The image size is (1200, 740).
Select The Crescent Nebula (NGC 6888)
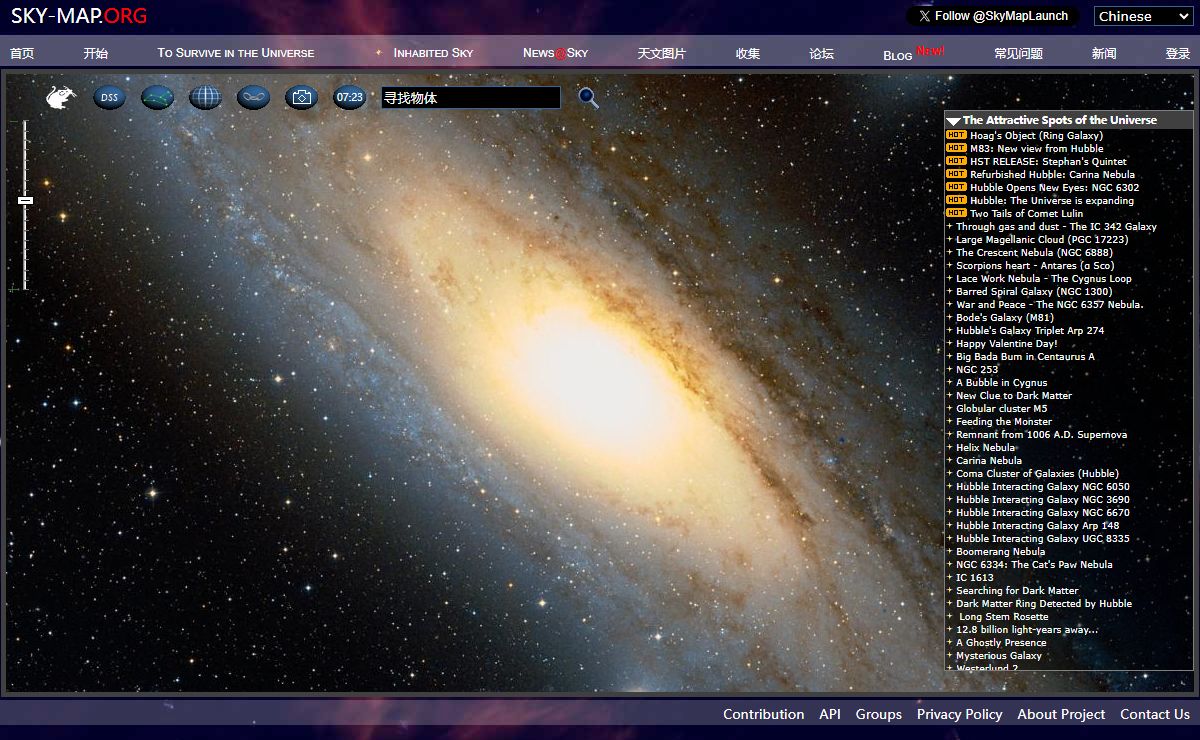(1034, 252)
